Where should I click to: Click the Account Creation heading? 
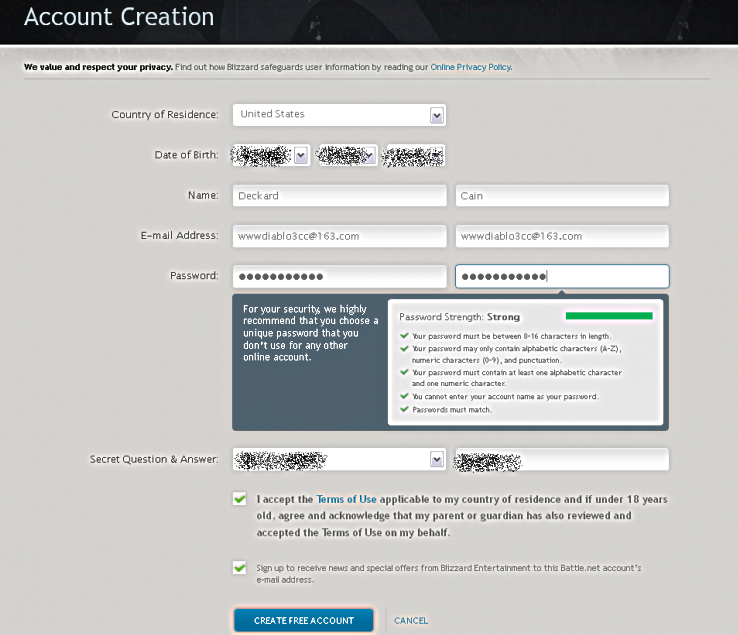point(119,16)
